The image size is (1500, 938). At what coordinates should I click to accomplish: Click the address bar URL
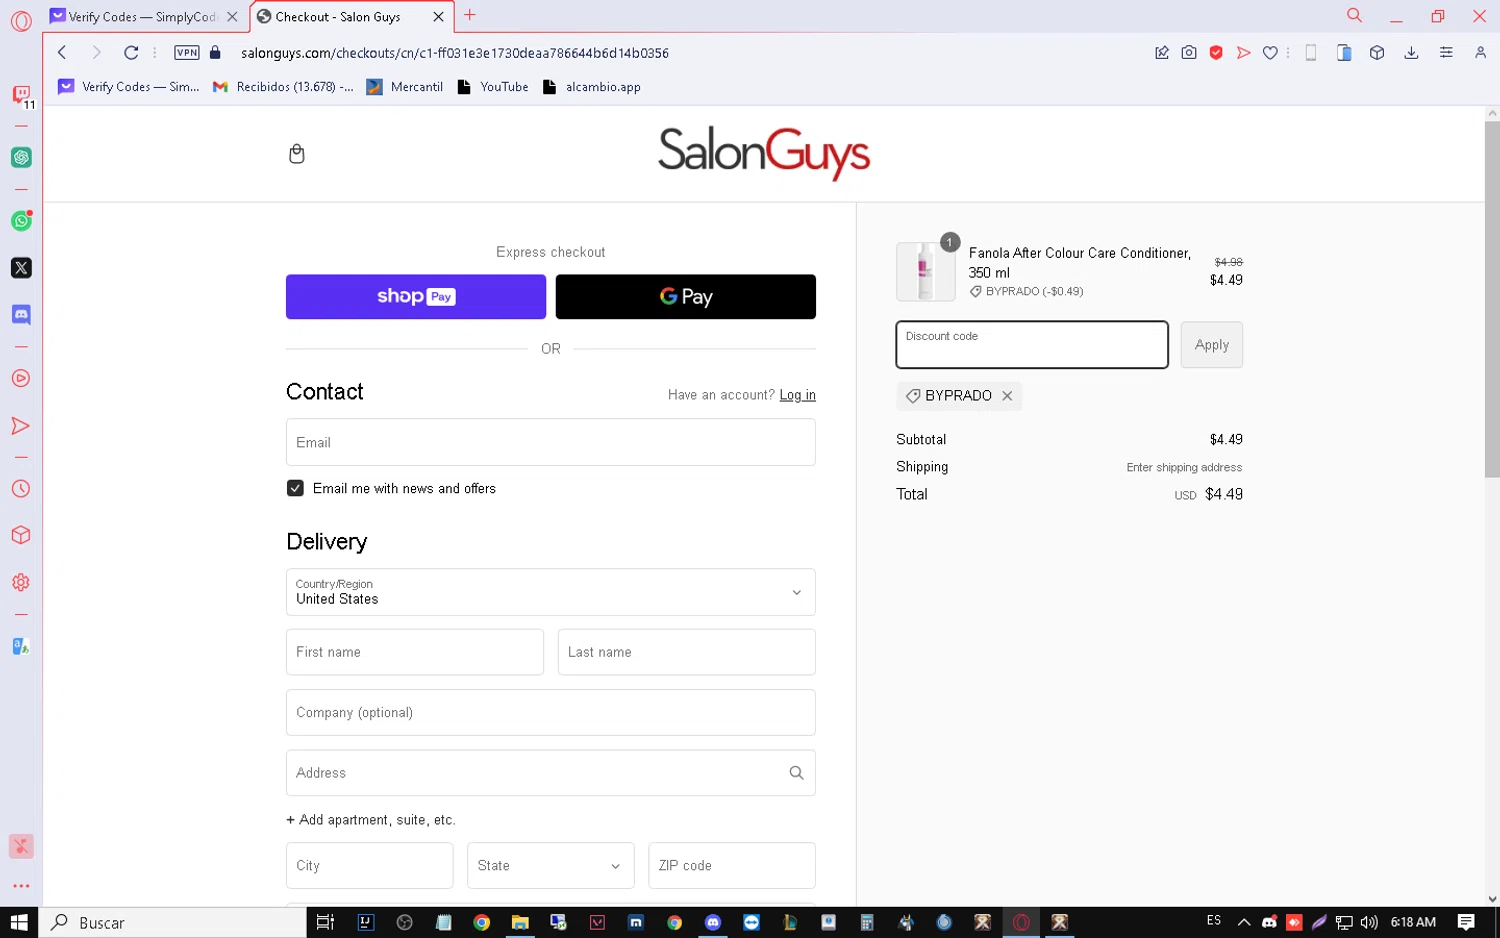tap(455, 53)
